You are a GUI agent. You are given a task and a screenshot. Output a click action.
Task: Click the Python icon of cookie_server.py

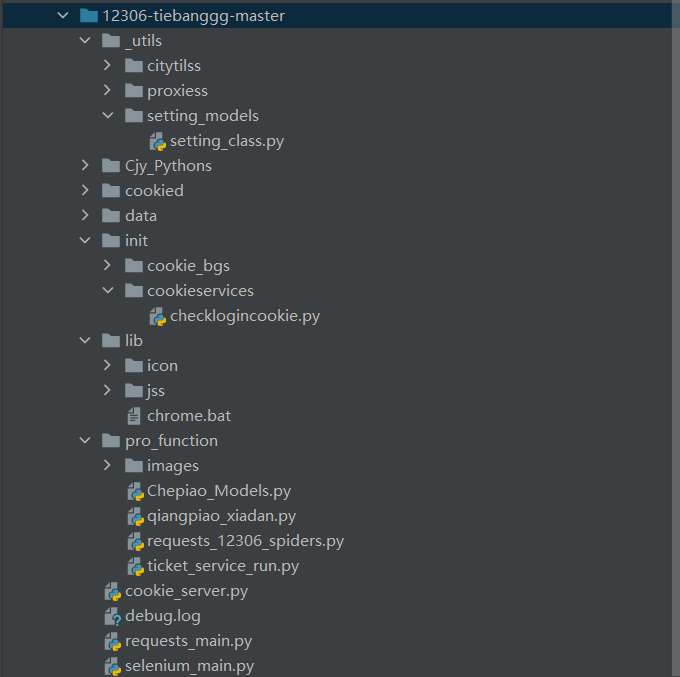click(x=113, y=592)
